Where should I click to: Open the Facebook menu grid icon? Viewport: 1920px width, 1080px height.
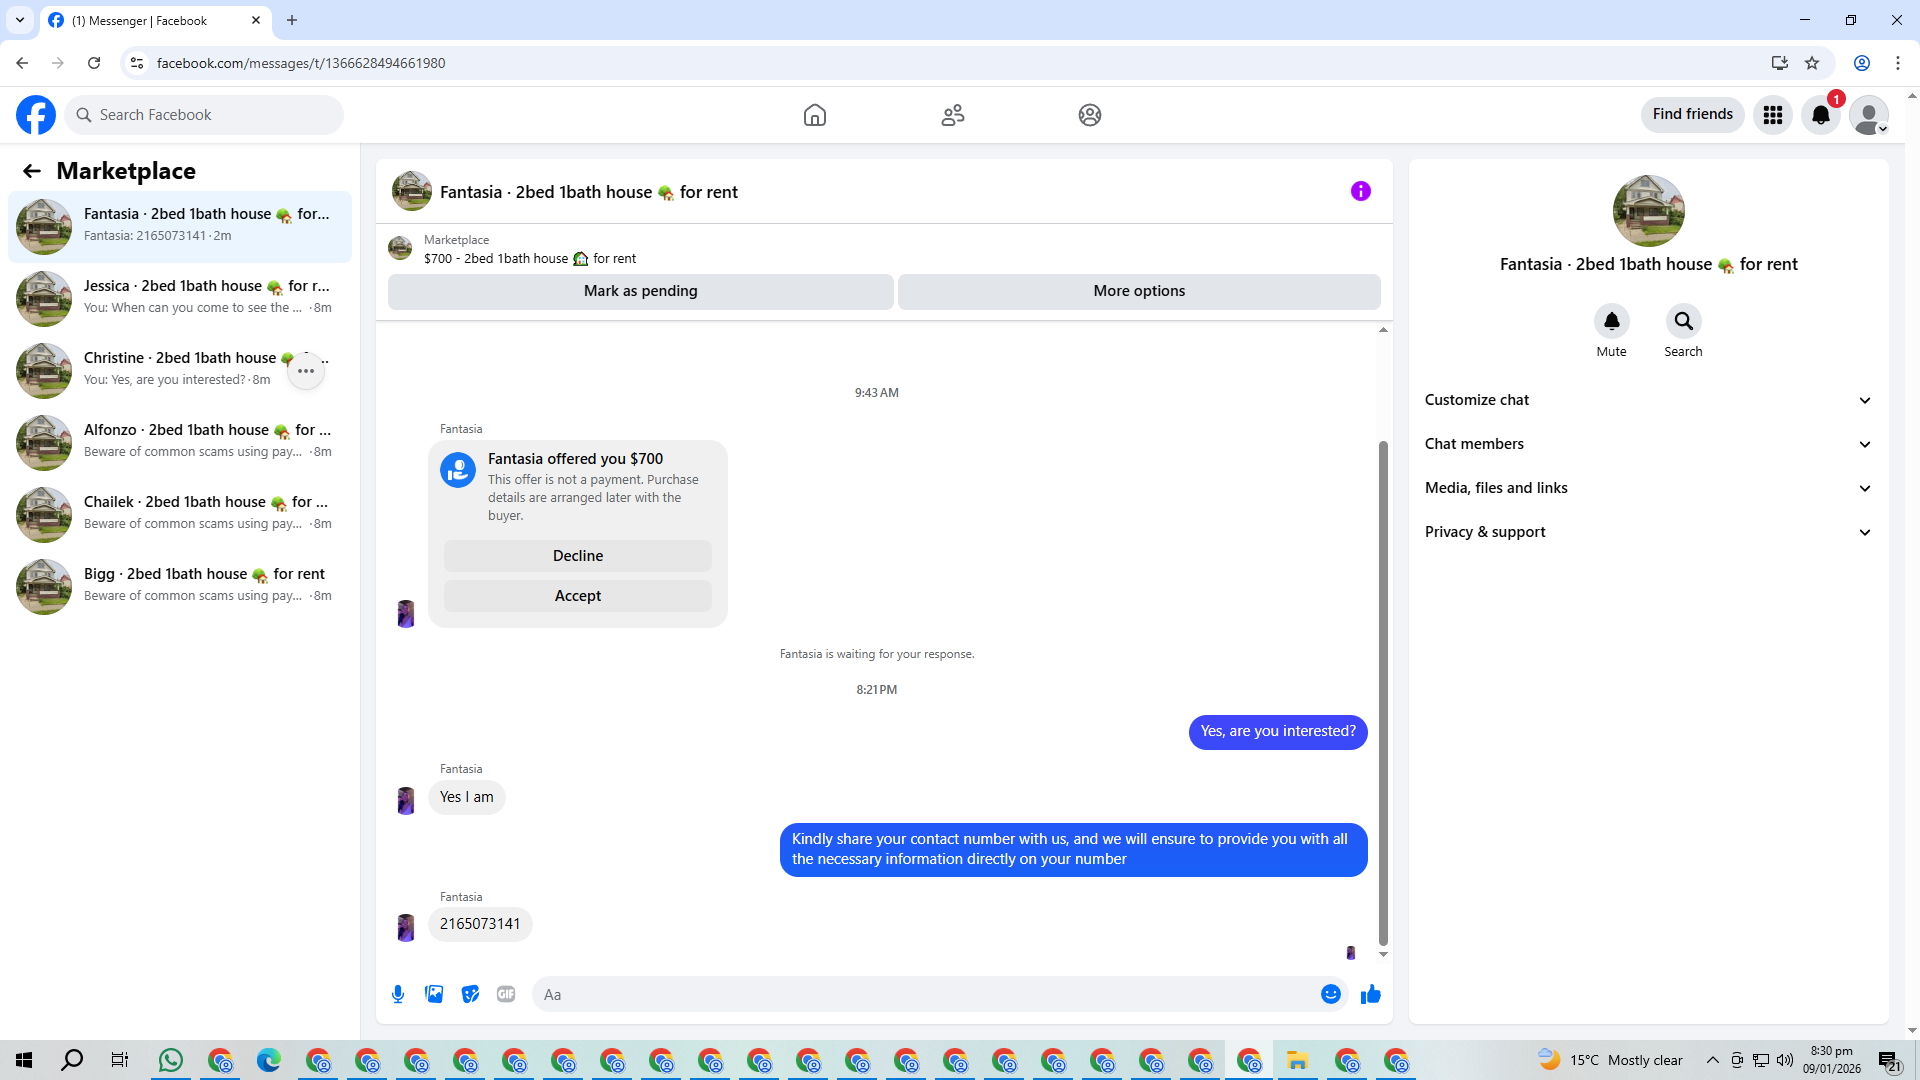(1773, 115)
